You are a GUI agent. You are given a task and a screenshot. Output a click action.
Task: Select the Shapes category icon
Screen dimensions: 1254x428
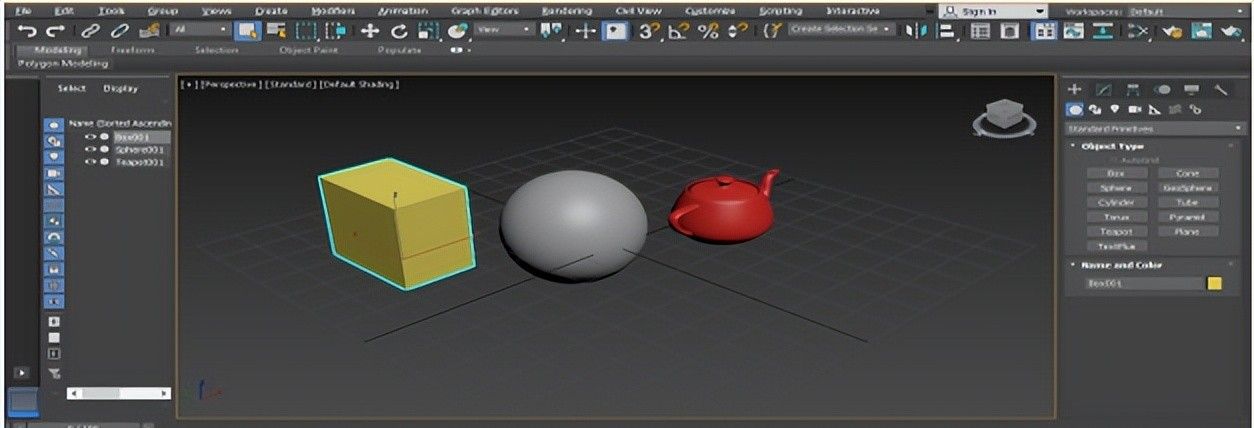point(1096,109)
